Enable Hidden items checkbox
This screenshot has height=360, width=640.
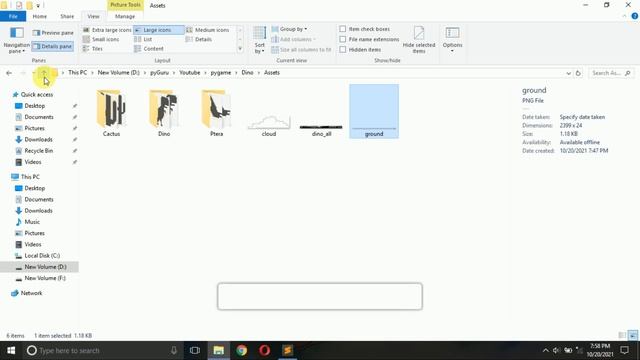coord(343,49)
